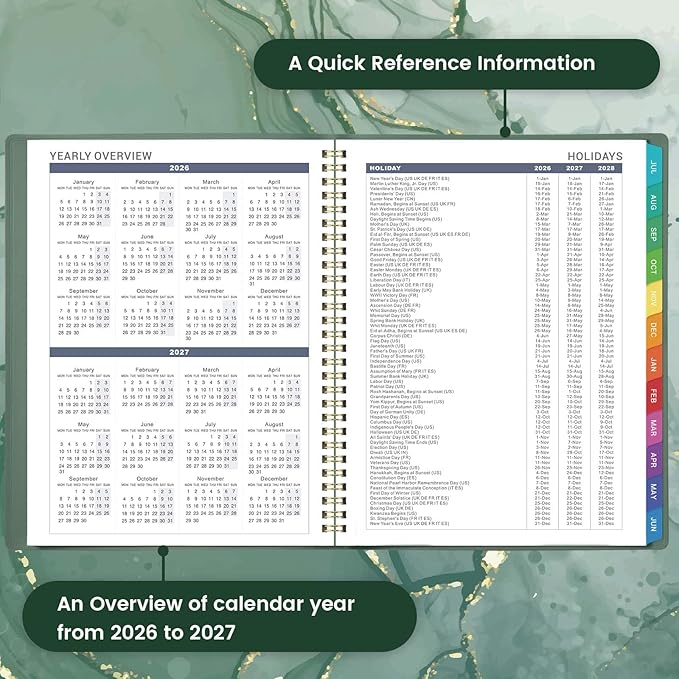Click the 'Halloween (US UK DE)' row
Image resolution: width=679 pixels, height=679 pixels.
[x=494, y=432]
